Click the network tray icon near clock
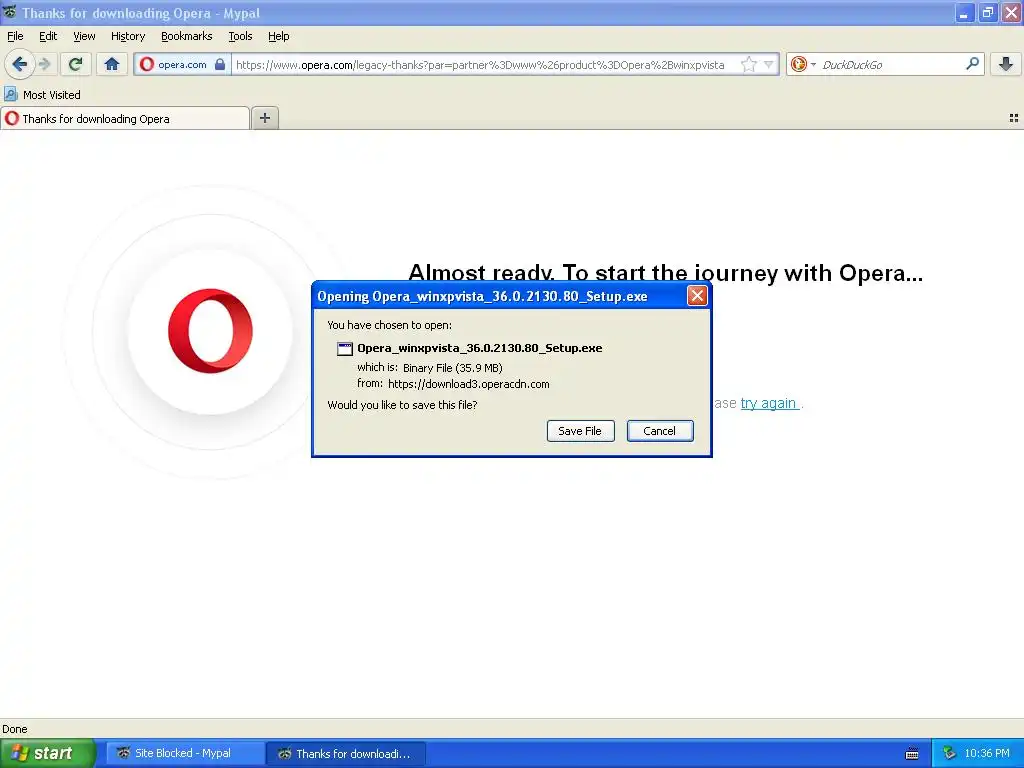 (x=949, y=754)
